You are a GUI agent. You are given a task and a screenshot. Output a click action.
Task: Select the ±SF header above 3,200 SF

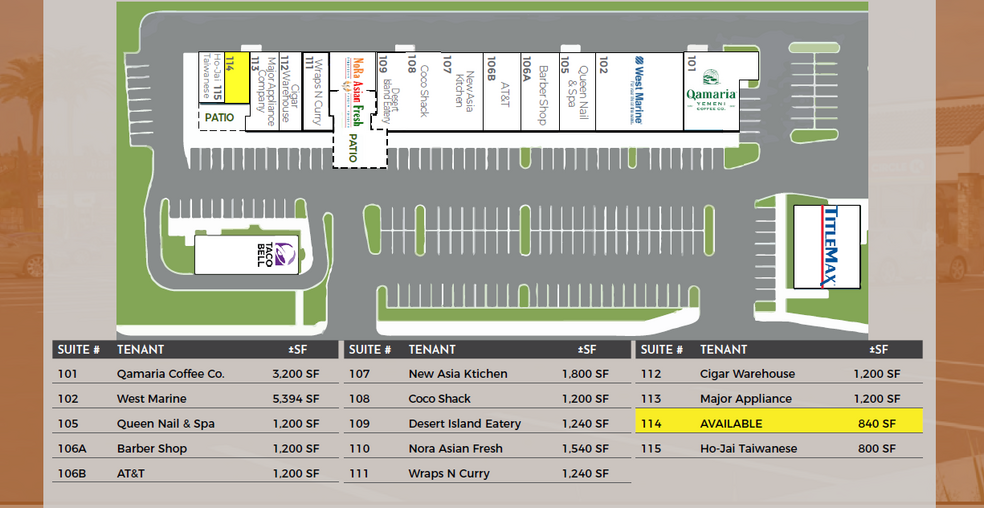(295, 350)
